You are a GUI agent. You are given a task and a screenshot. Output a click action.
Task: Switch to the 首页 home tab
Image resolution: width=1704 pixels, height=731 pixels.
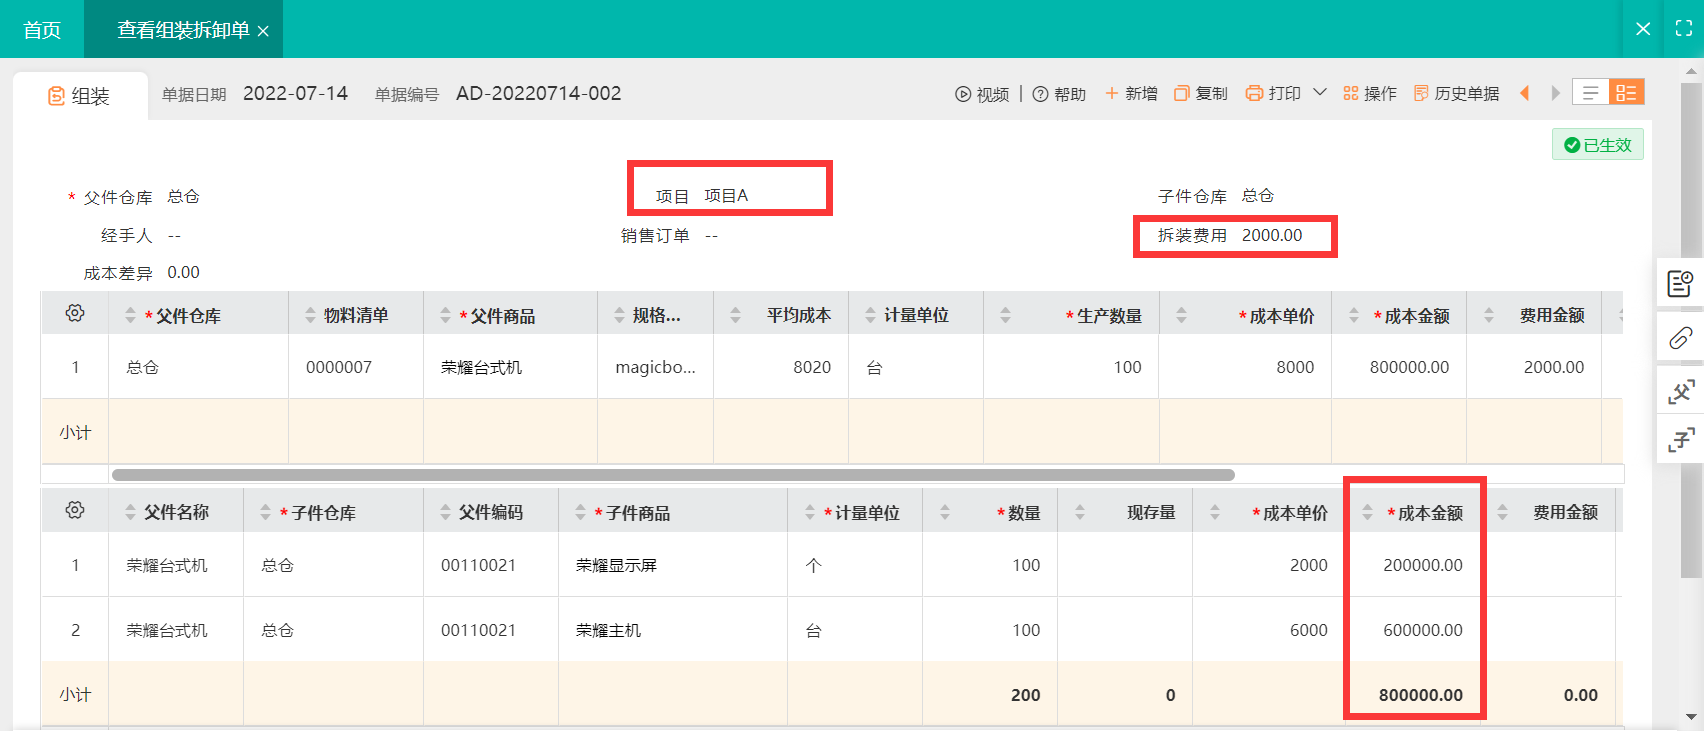(42, 30)
